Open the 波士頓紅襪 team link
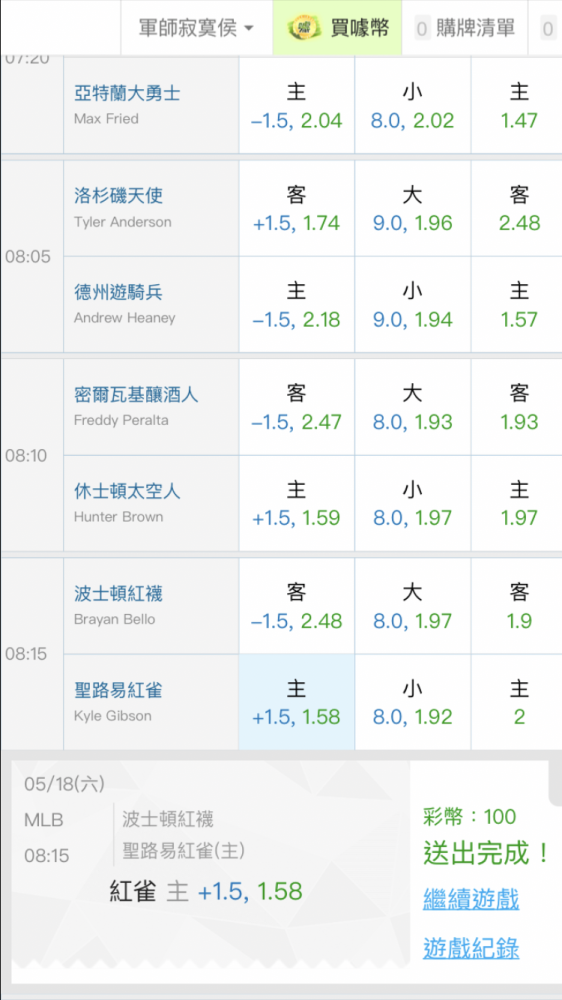 pyautogui.click(x=118, y=594)
